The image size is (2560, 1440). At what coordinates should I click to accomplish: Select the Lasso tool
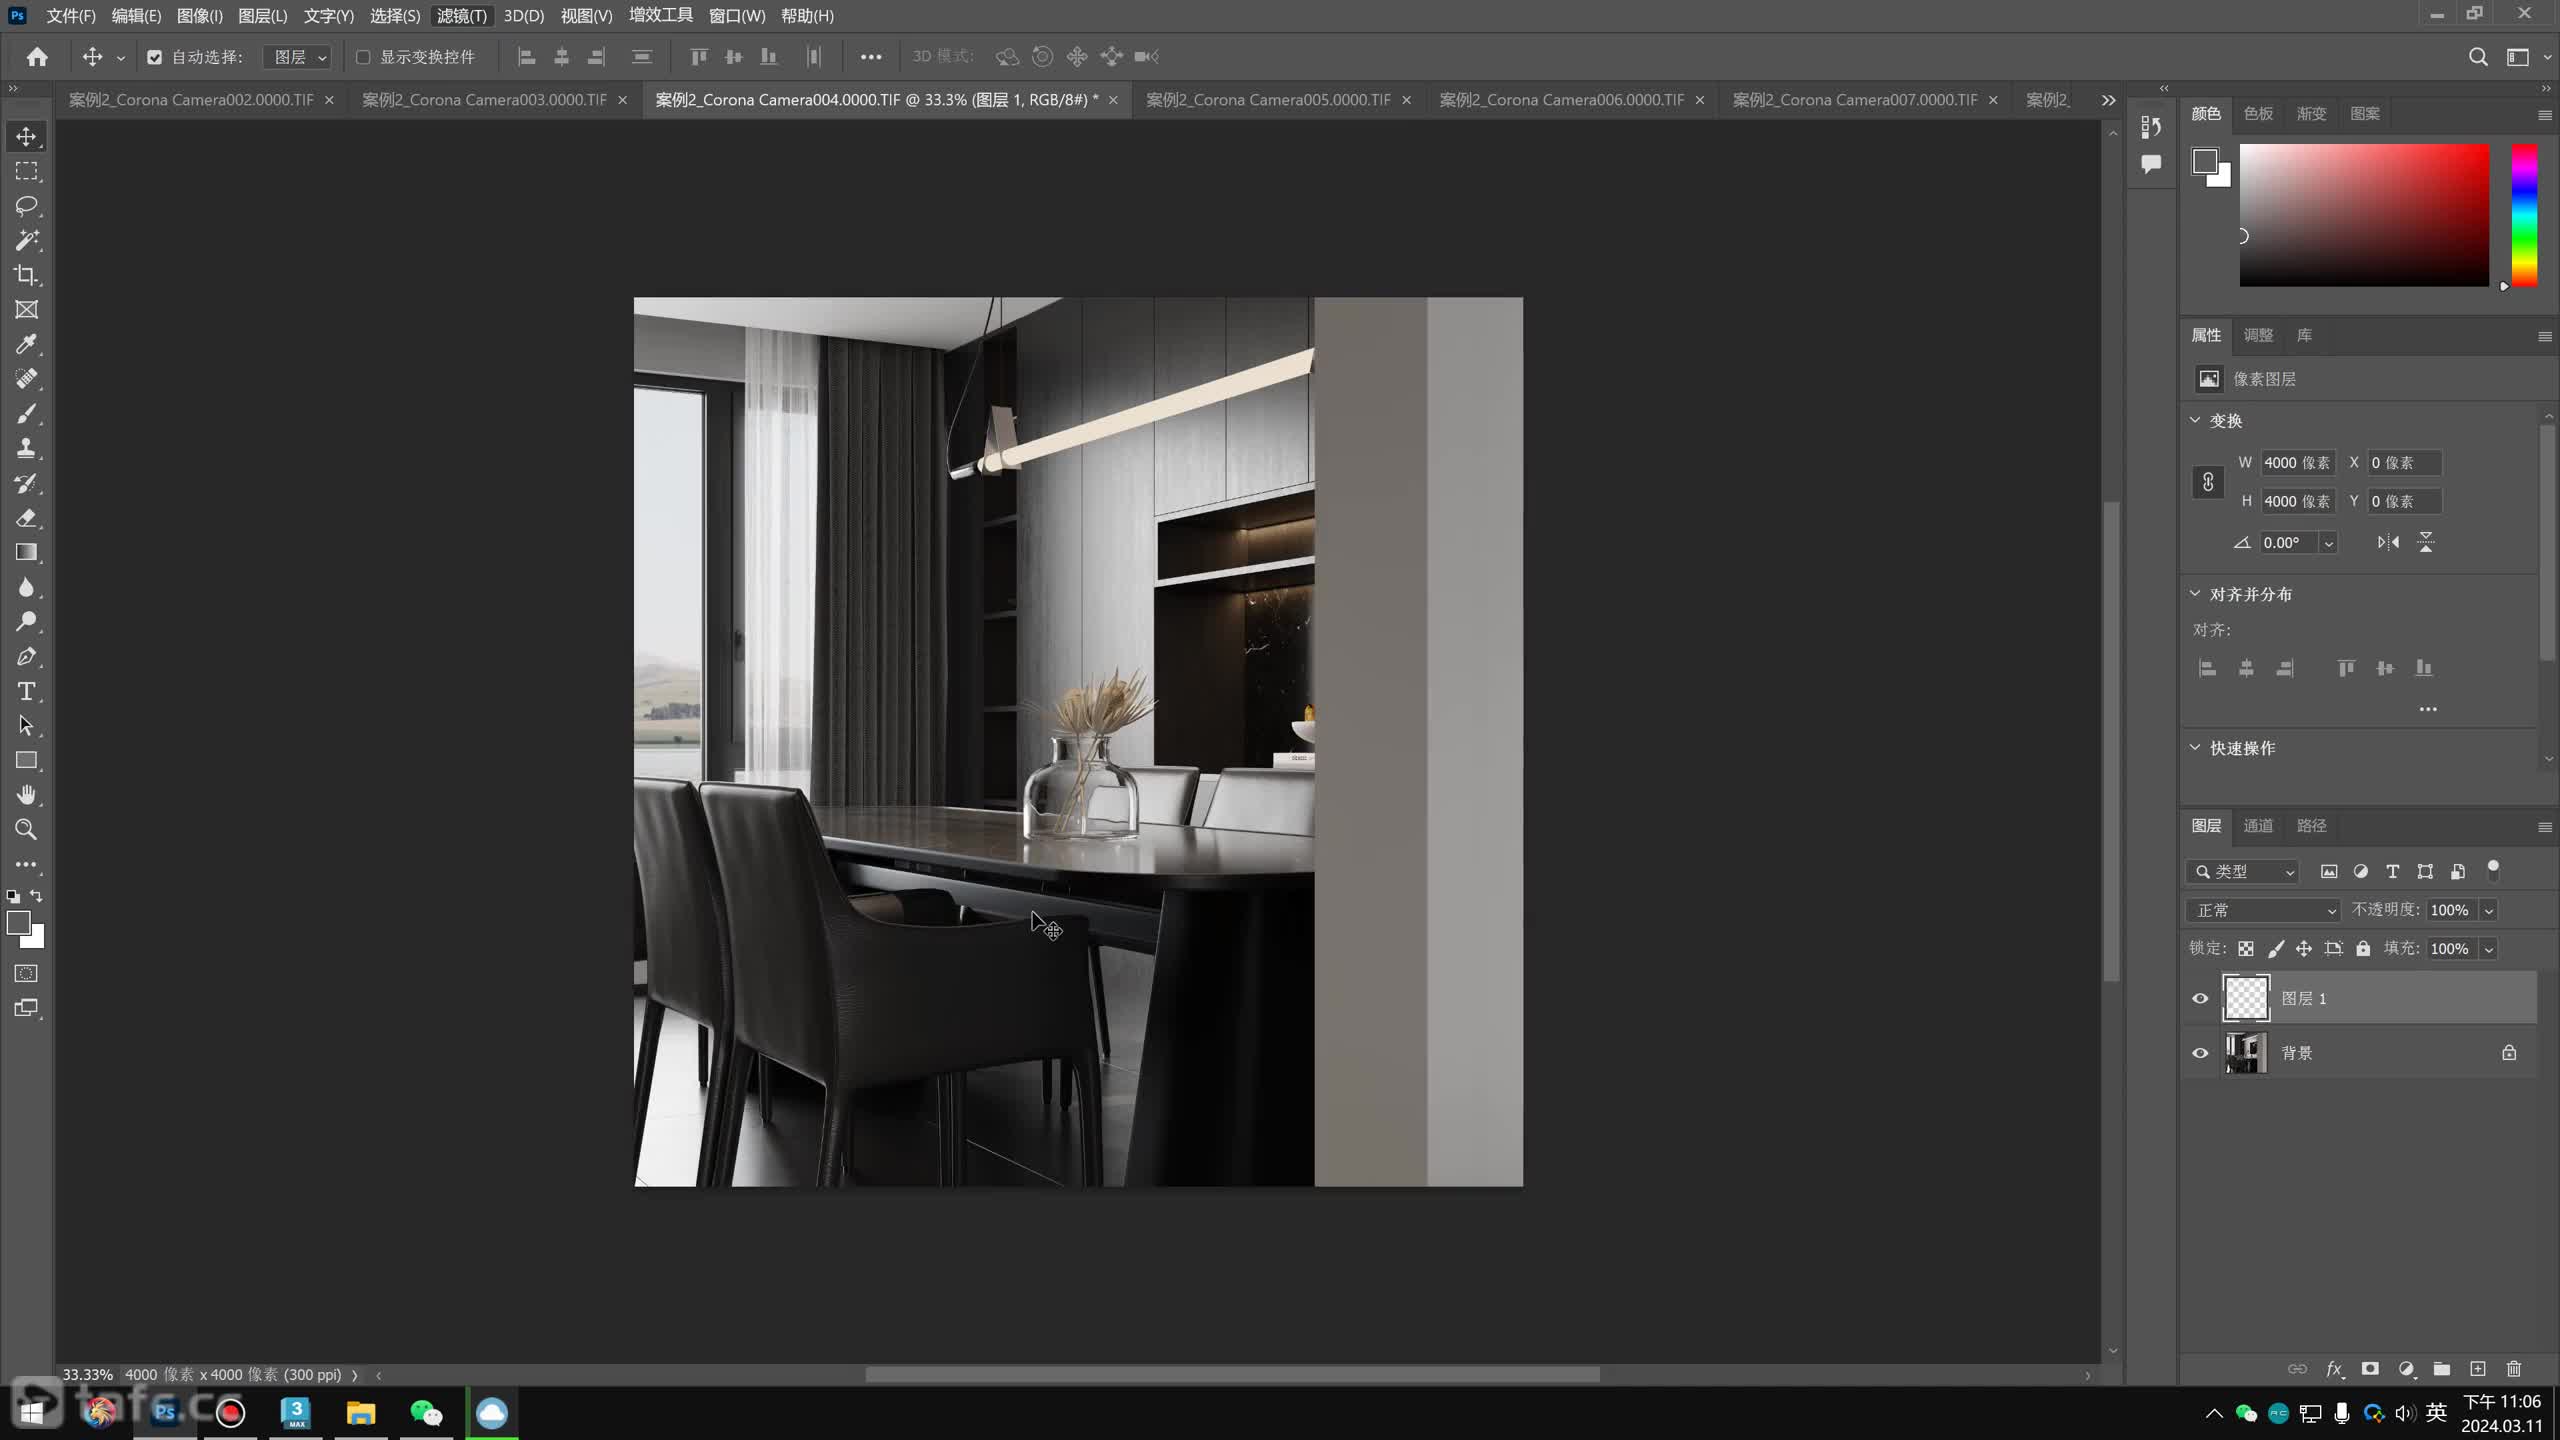pos(27,206)
